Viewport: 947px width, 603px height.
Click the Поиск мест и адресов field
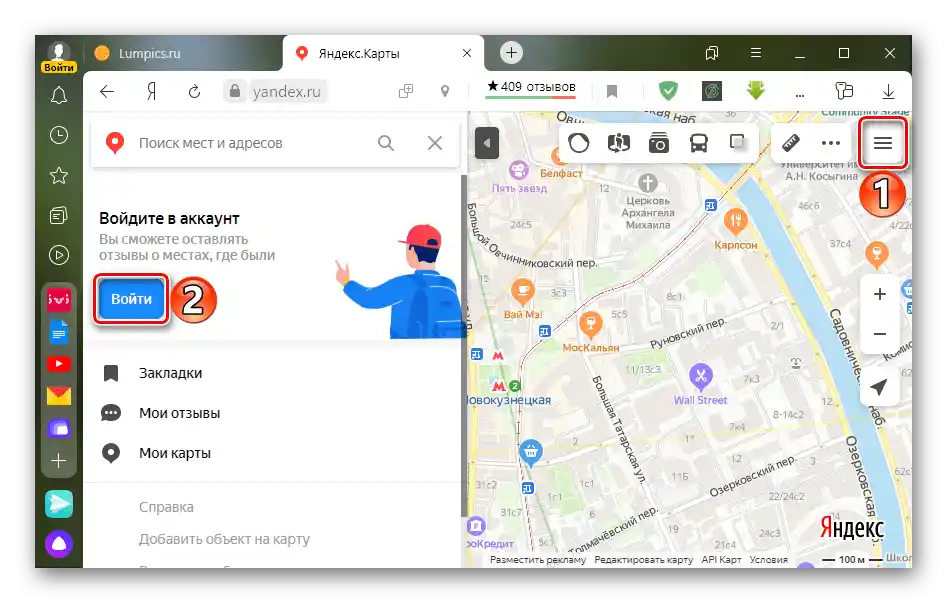pos(251,143)
